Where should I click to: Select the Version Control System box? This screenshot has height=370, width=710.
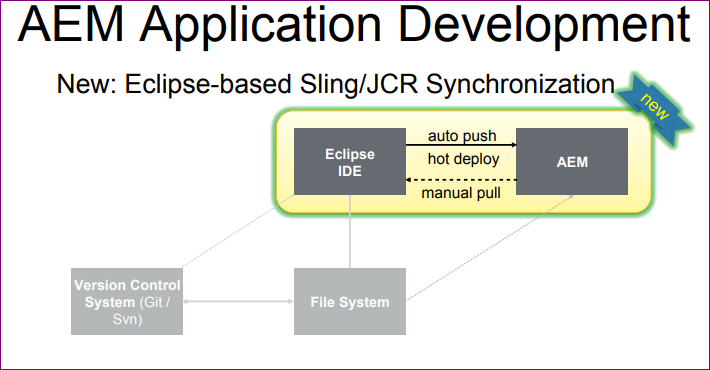click(127, 302)
